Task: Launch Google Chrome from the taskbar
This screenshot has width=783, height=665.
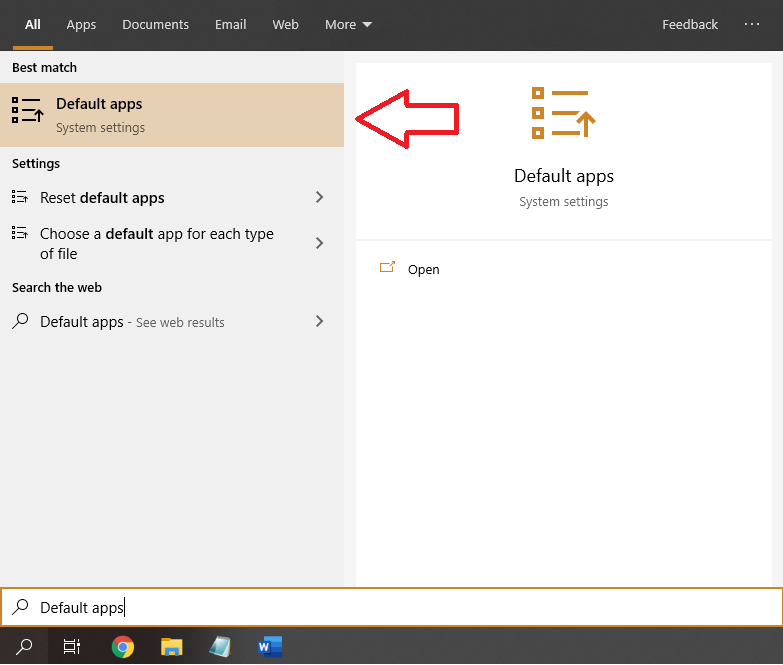Action: coord(122,647)
